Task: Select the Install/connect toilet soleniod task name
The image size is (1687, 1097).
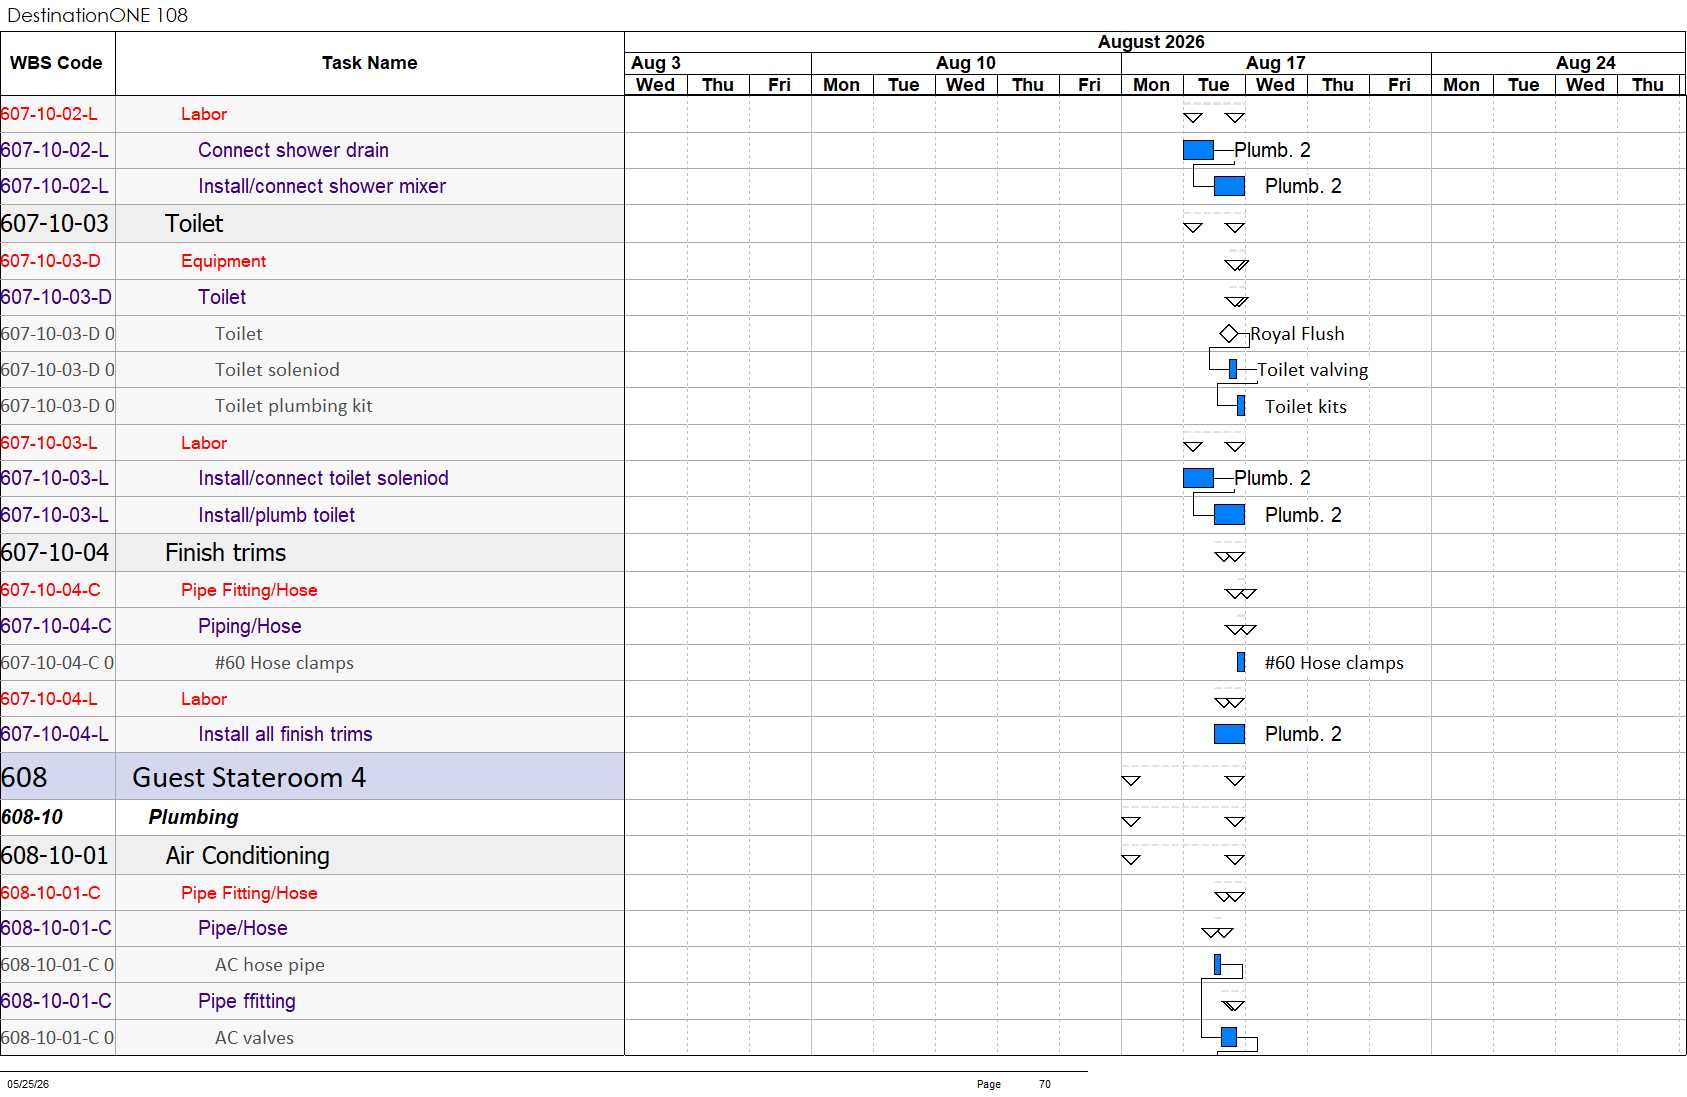Action: point(323,478)
